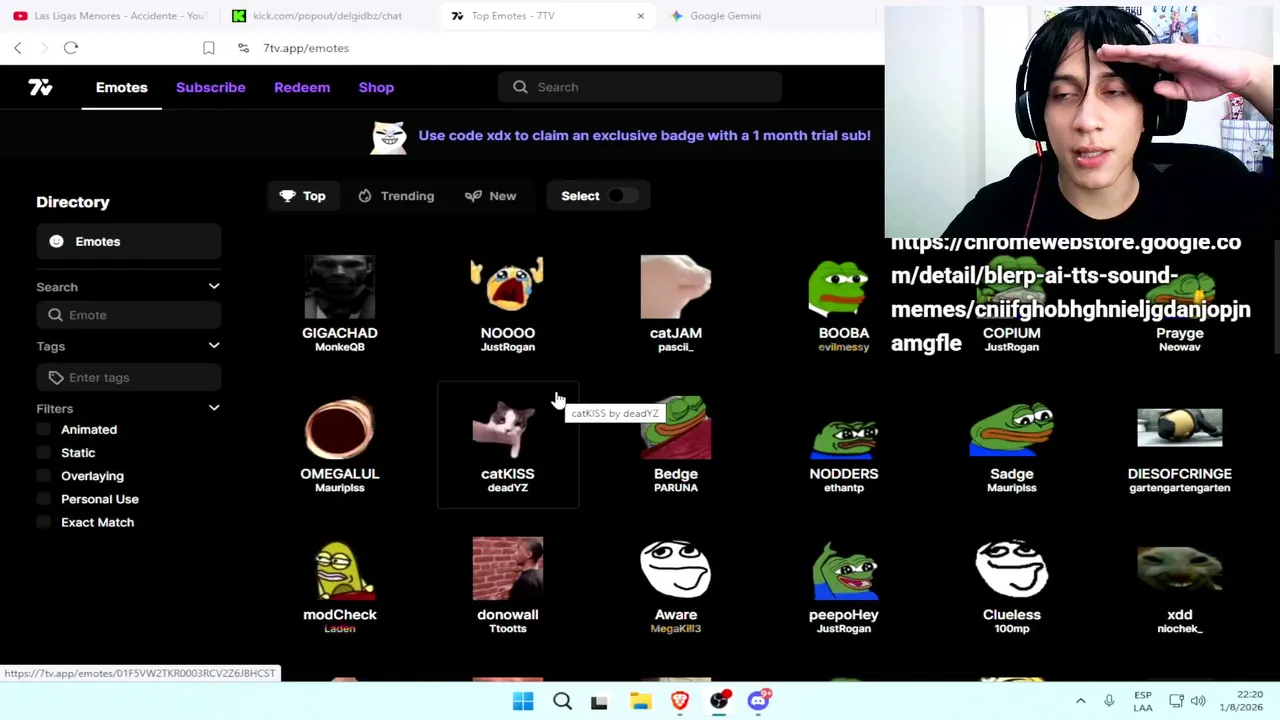This screenshot has width=1280, height=720.
Task: Click the microphone icon in the system tray
Action: [1109, 701]
